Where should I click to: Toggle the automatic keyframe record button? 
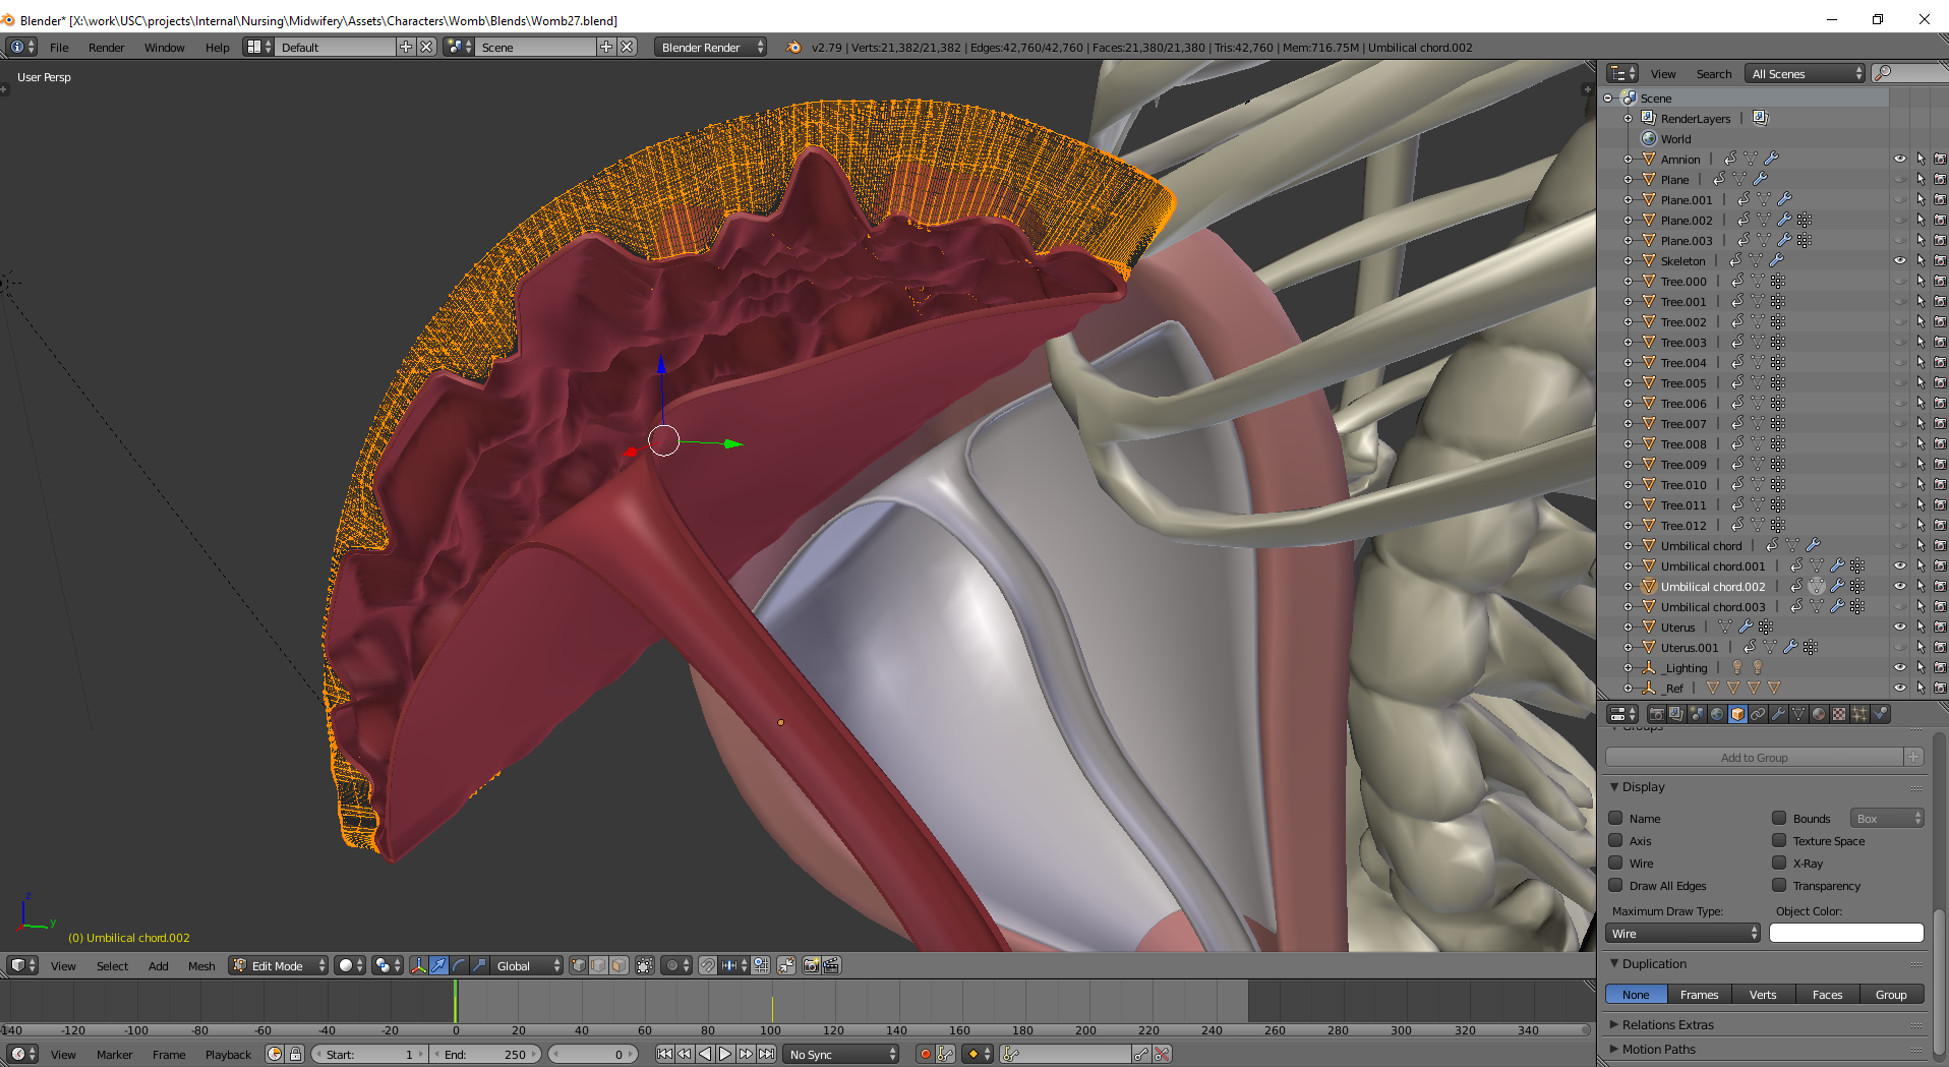click(925, 1054)
